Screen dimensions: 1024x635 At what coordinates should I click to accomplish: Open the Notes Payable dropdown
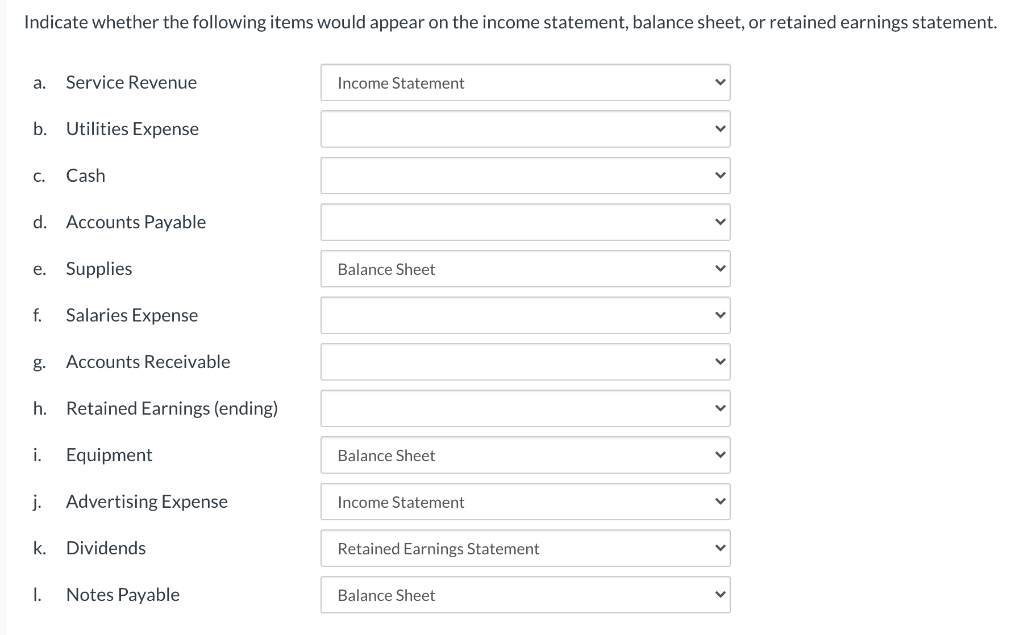click(x=525, y=594)
